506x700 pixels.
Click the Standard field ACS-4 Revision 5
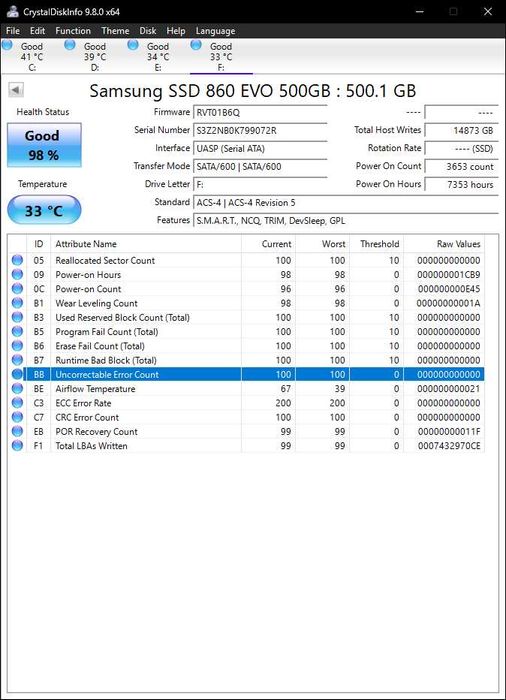coord(346,203)
